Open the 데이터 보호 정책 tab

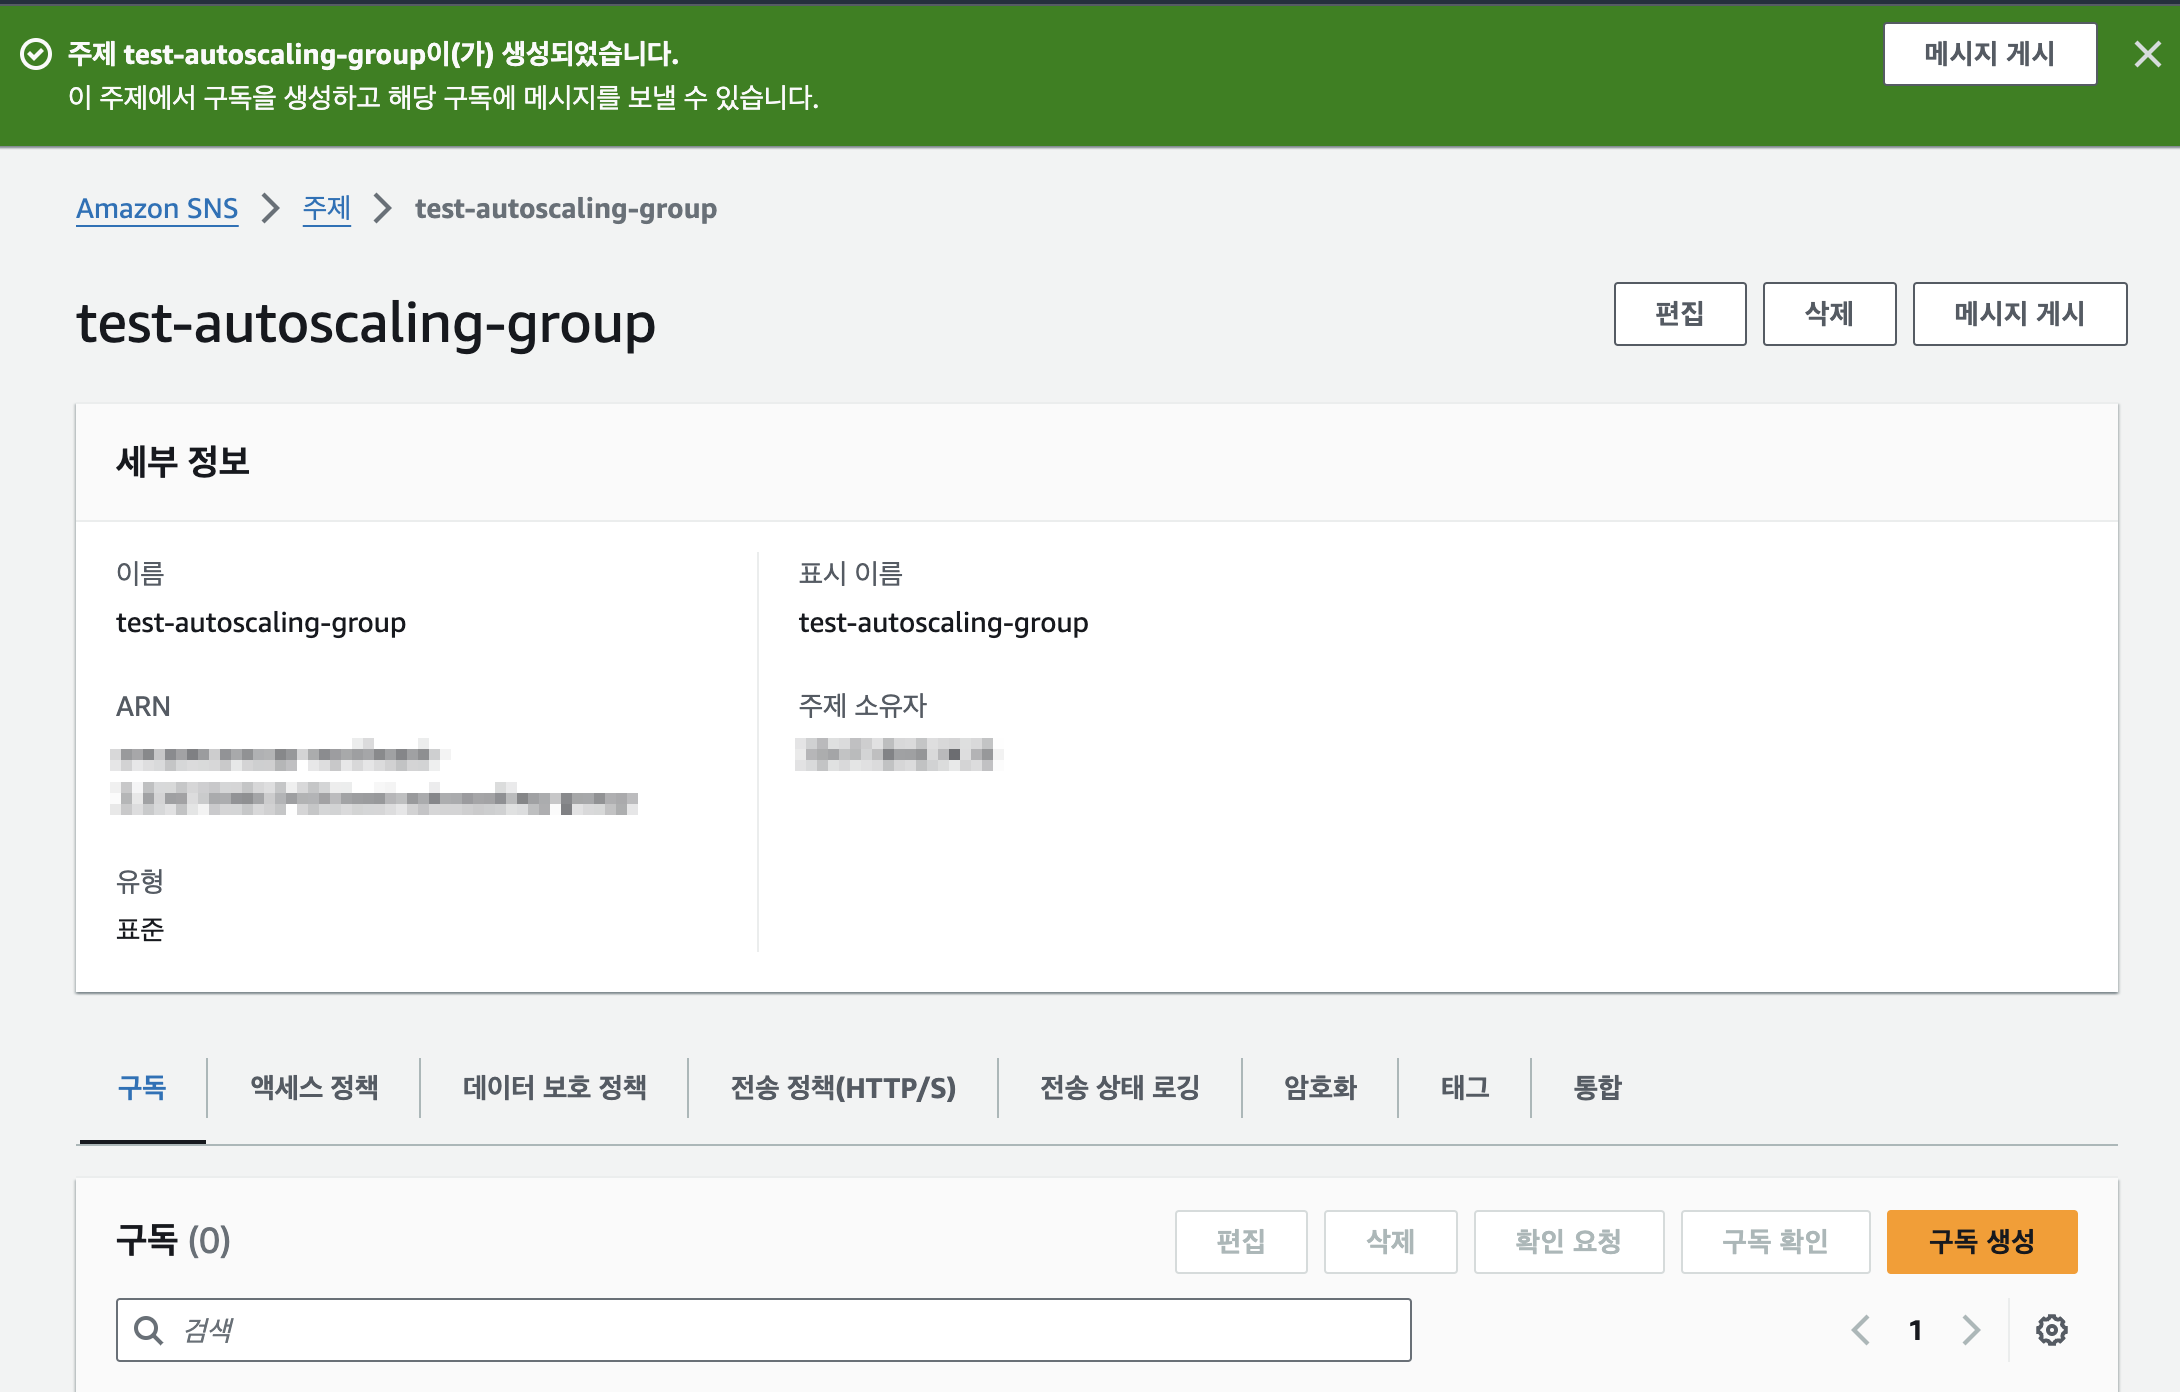pos(554,1087)
